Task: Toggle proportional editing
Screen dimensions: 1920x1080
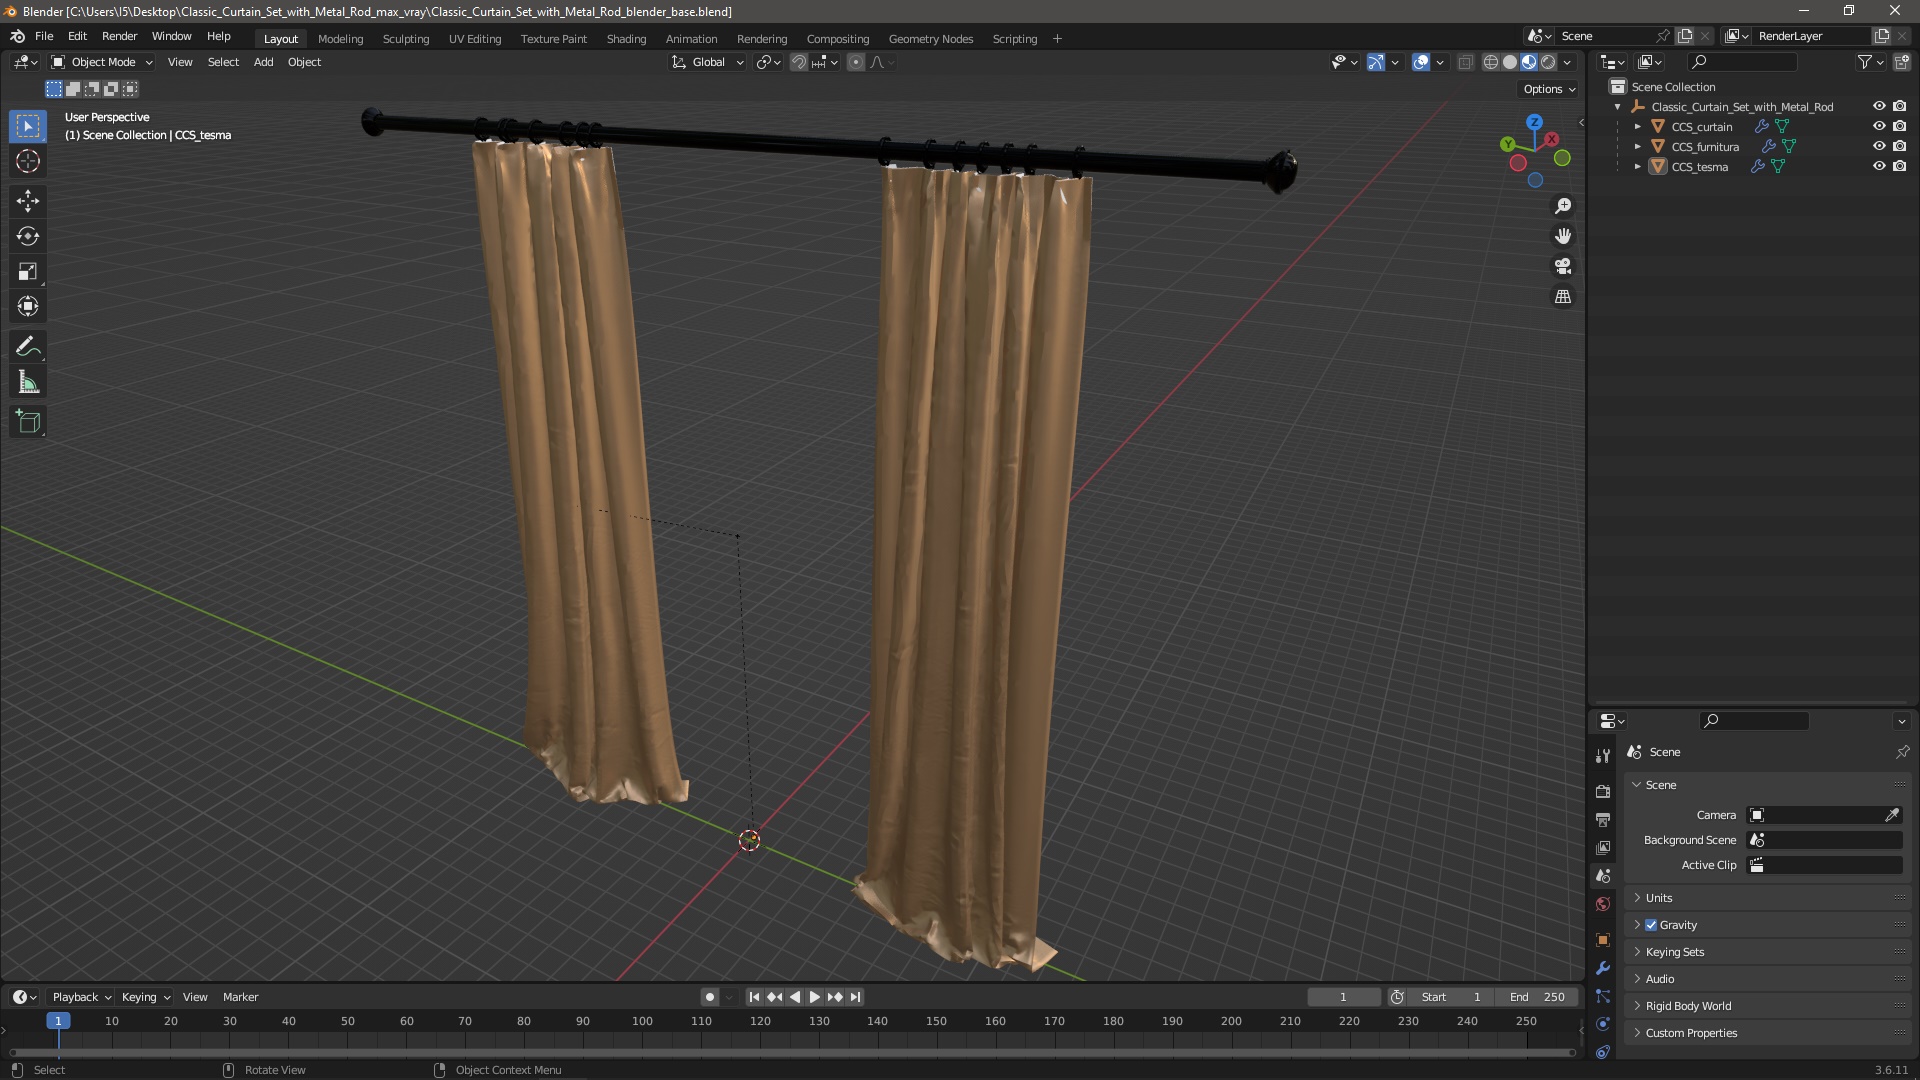Action: point(856,62)
